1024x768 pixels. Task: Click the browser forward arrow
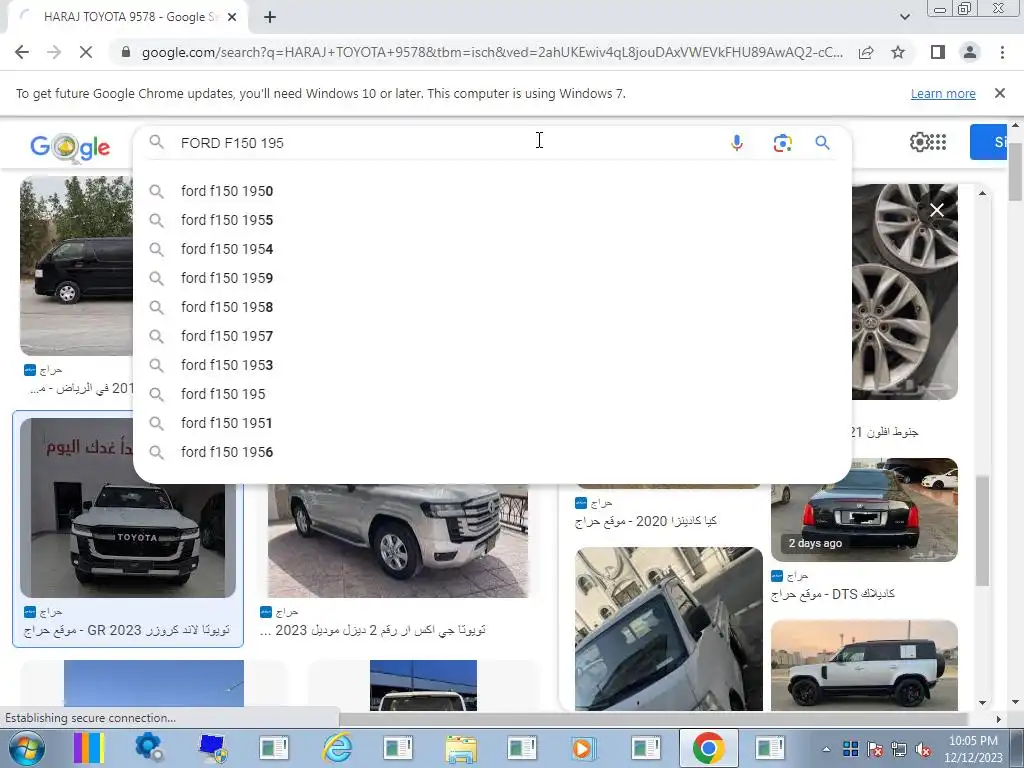[x=54, y=52]
